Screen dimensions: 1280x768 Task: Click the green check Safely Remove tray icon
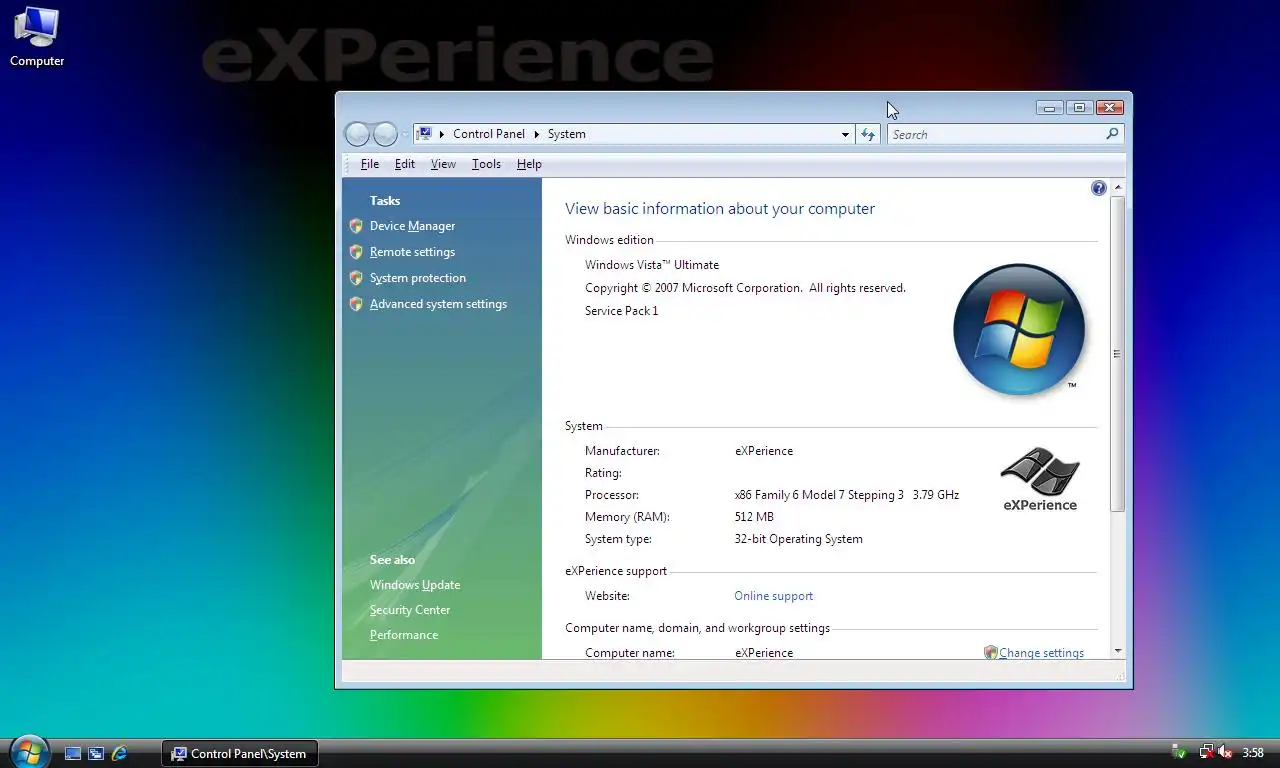click(1179, 753)
